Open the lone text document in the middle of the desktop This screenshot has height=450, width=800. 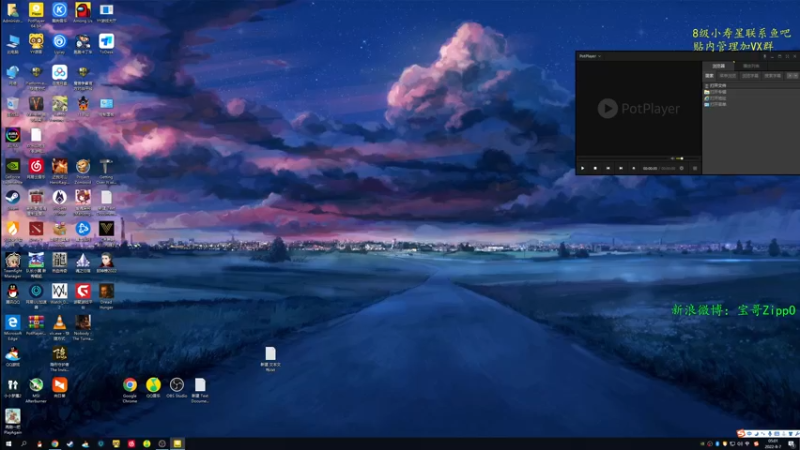click(x=270, y=359)
